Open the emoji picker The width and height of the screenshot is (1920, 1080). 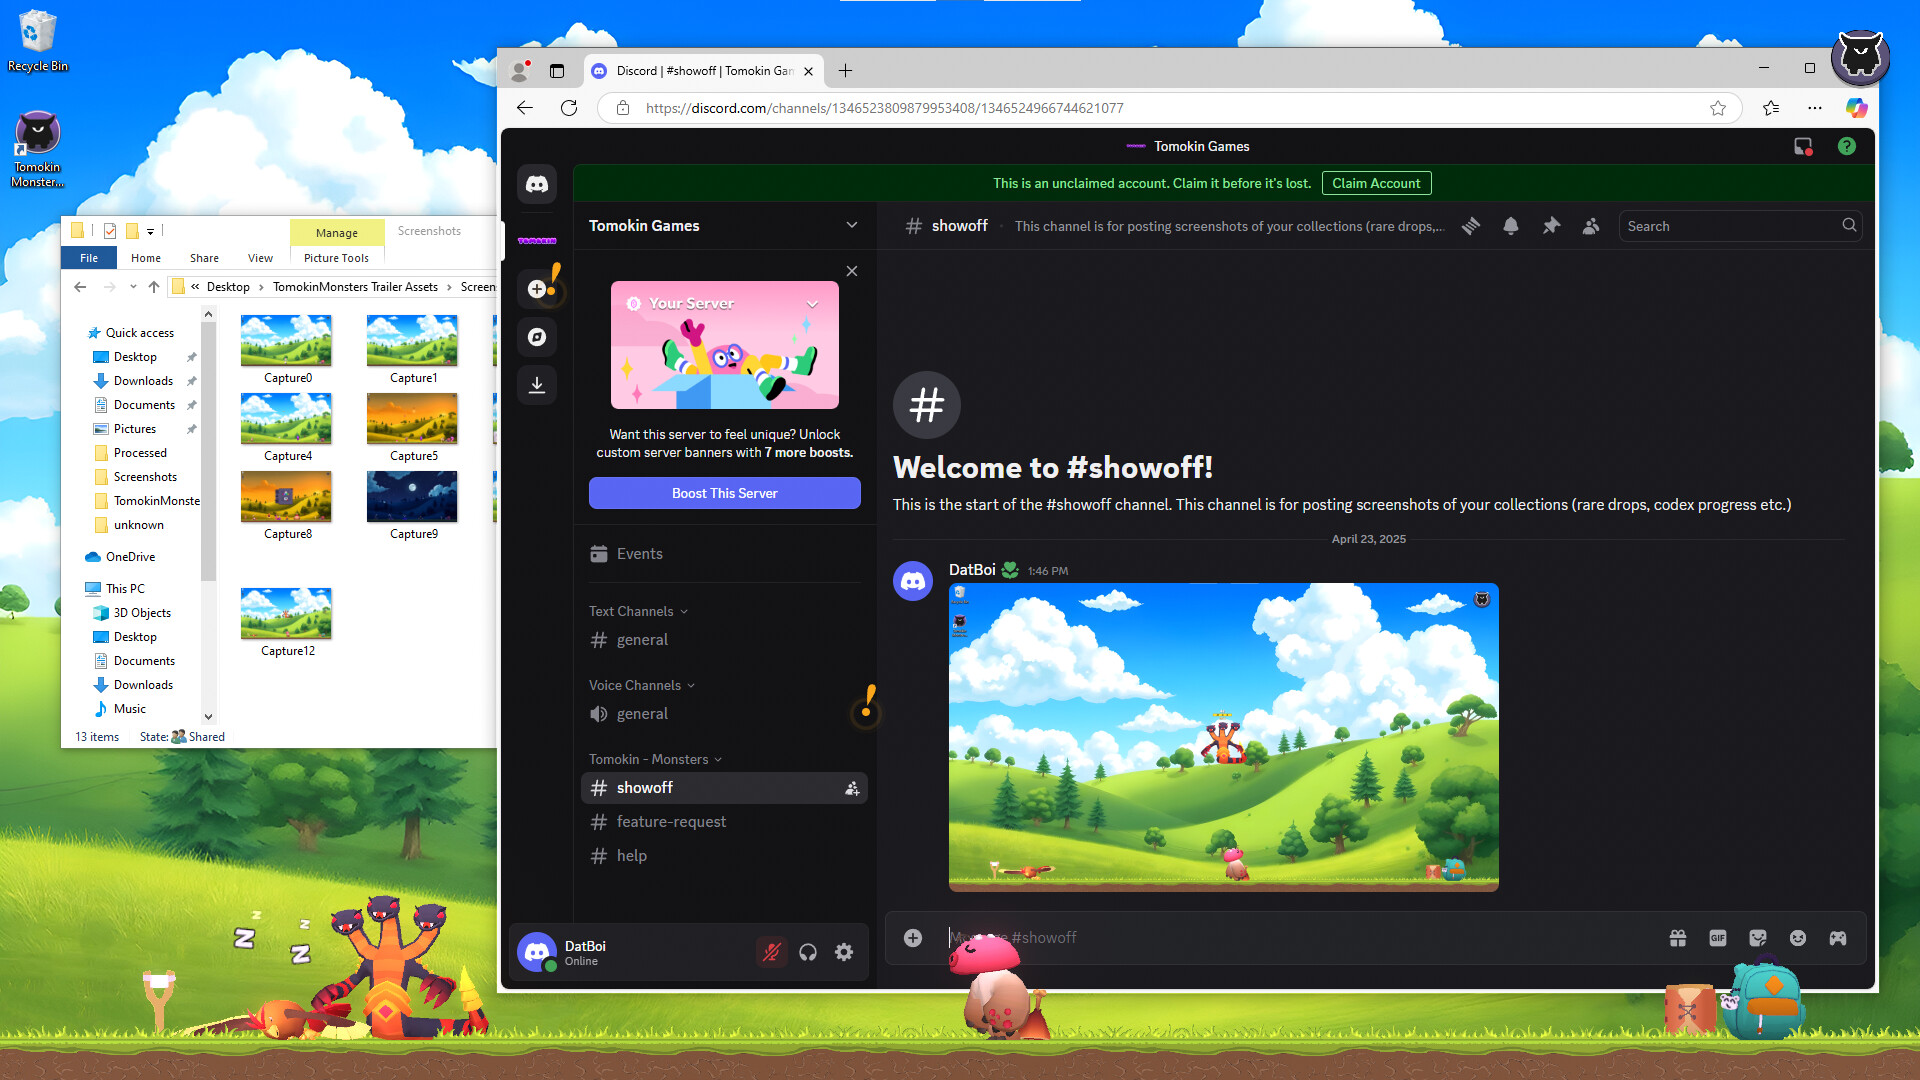pyautogui.click(x=1798, y=937)
